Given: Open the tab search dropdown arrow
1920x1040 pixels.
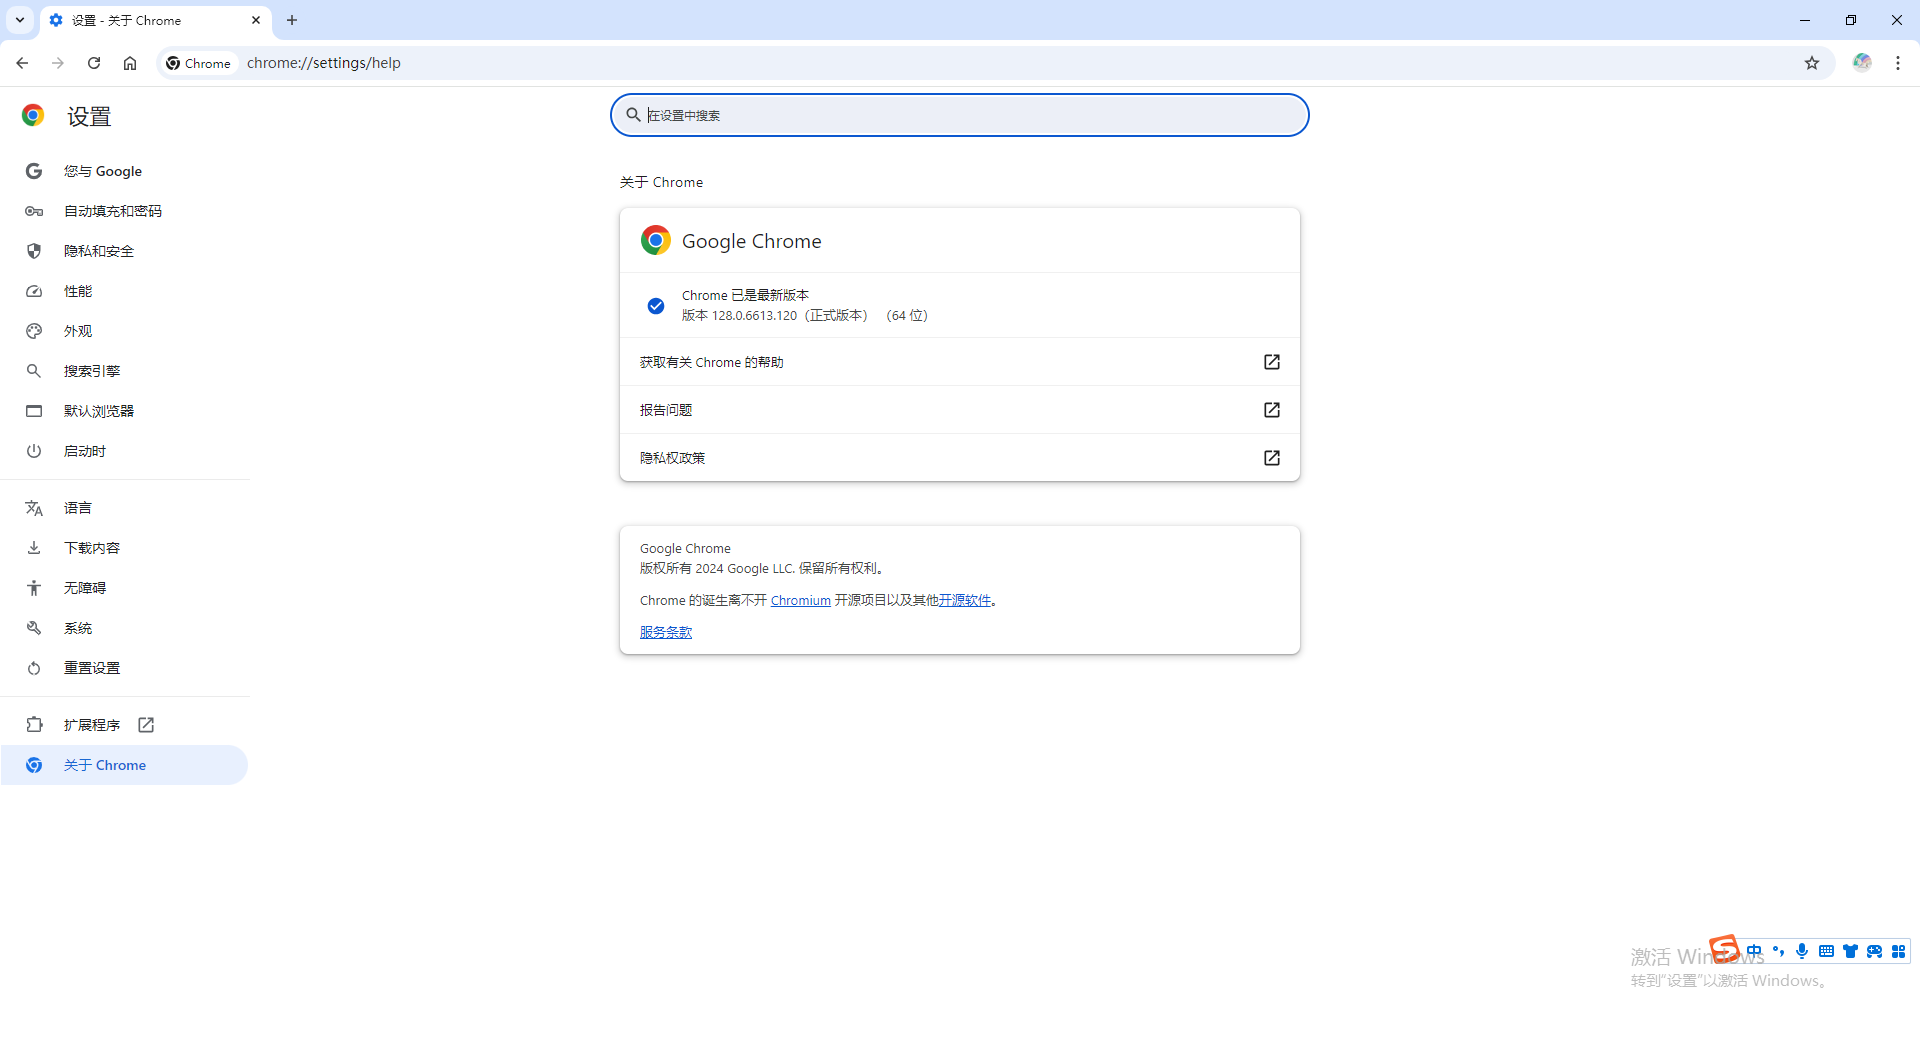Looking at the screenshot, I should (x=20, y=20).
